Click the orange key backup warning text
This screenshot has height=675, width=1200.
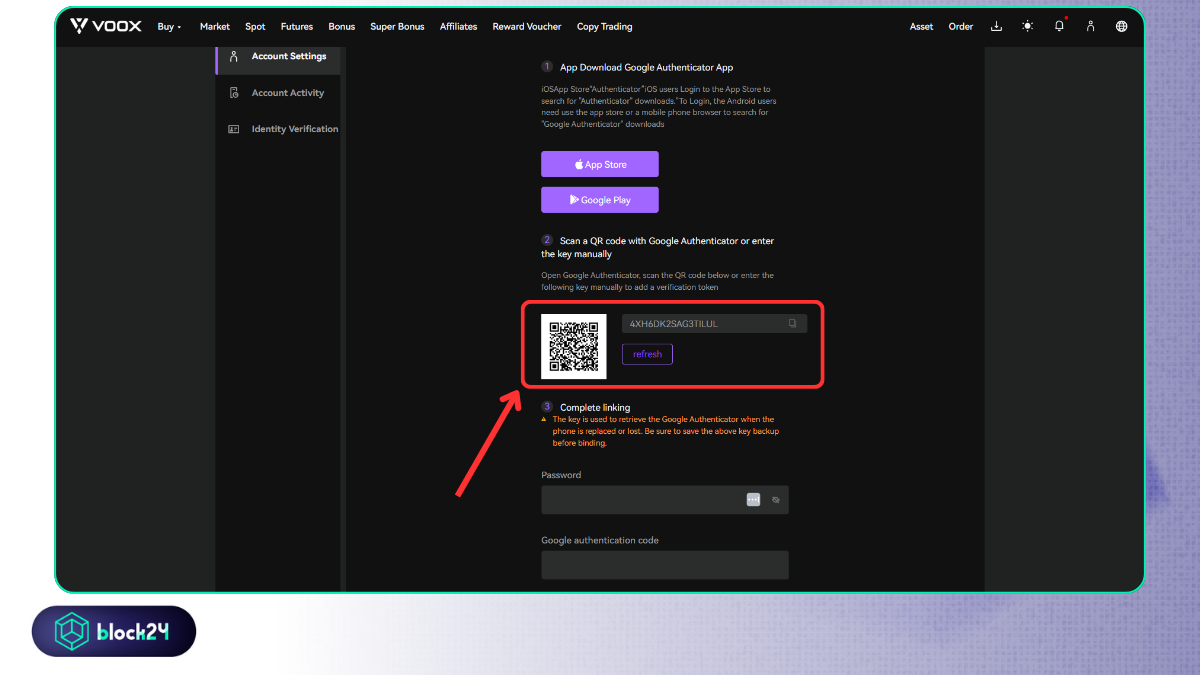665,431
